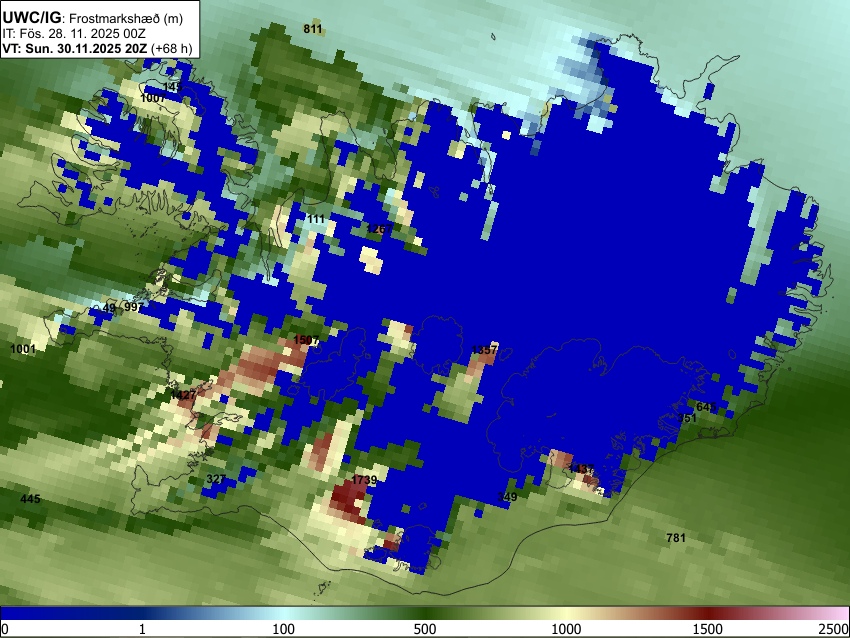Pick the 1739 value label

click(x=364, y=480)
